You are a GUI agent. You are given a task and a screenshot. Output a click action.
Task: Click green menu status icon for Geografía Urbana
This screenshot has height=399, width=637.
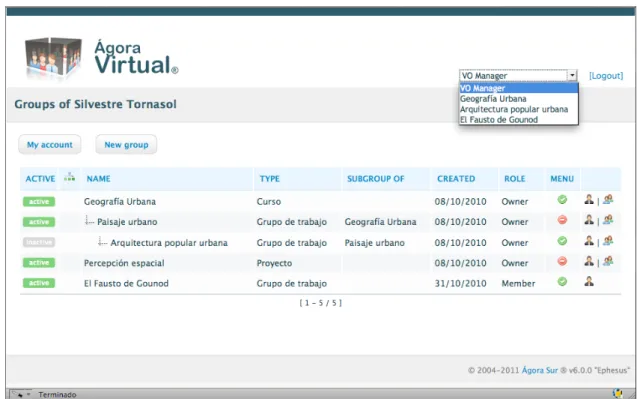[562, 200]
